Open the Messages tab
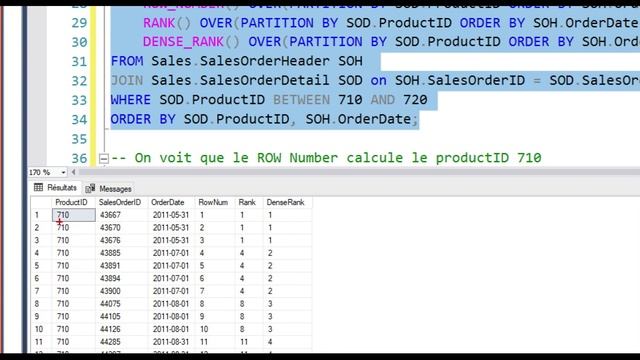The height and width of the screenshot is (360, 640). pyautogui.click(x=109, y=189)
